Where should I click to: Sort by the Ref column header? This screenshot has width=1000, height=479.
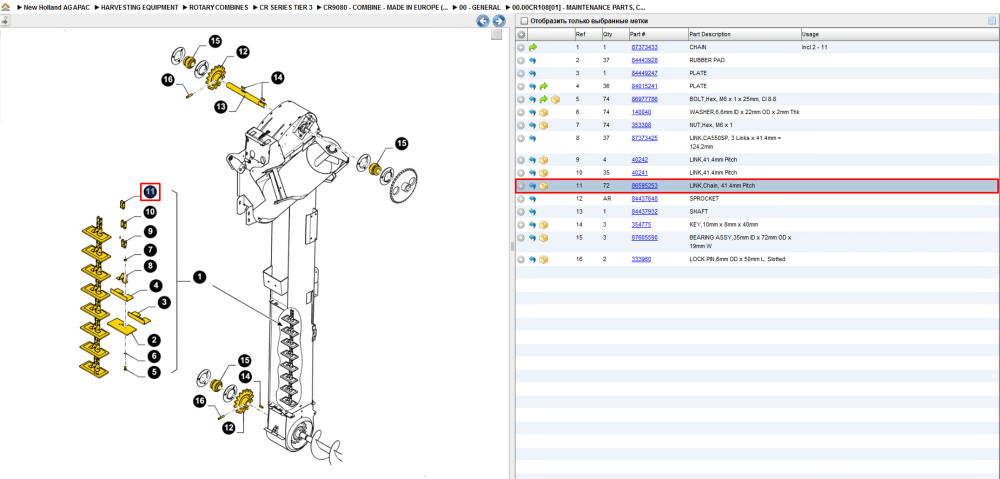tap(587, 34)
